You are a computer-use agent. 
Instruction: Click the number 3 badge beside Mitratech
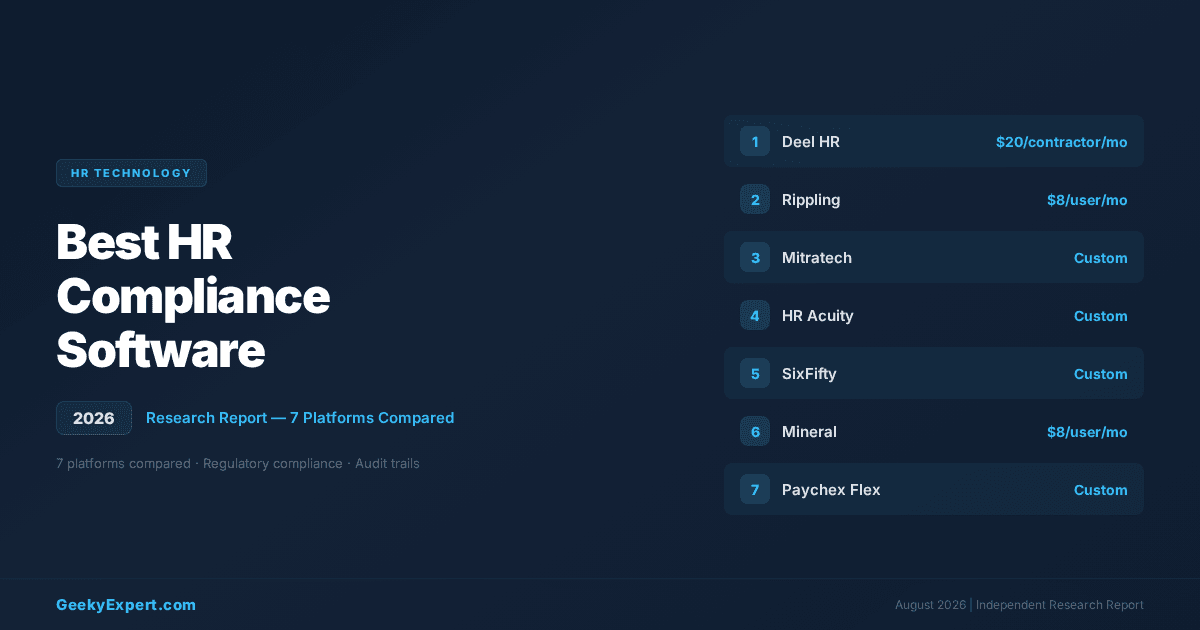pos(755,257)
